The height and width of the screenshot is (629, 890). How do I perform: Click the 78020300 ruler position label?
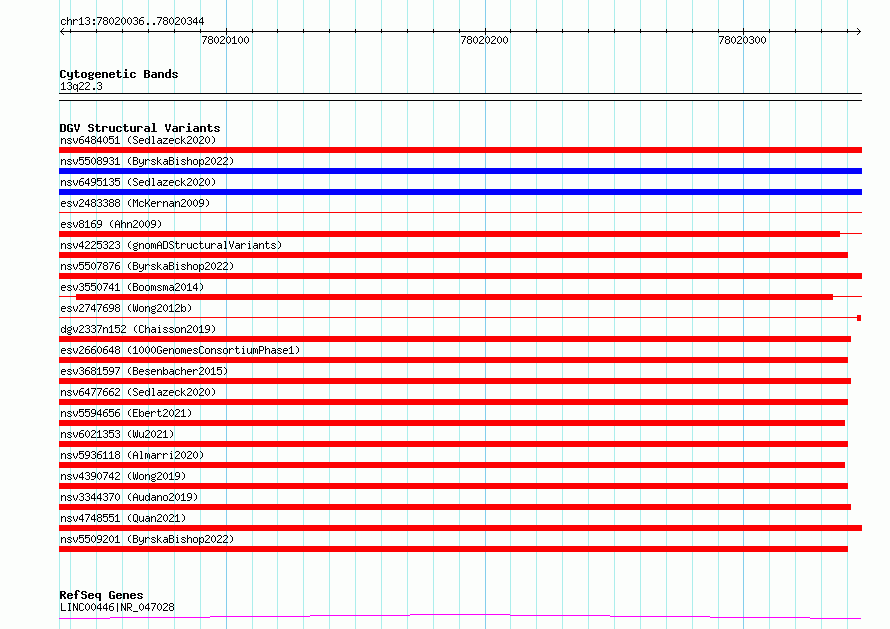742,40
